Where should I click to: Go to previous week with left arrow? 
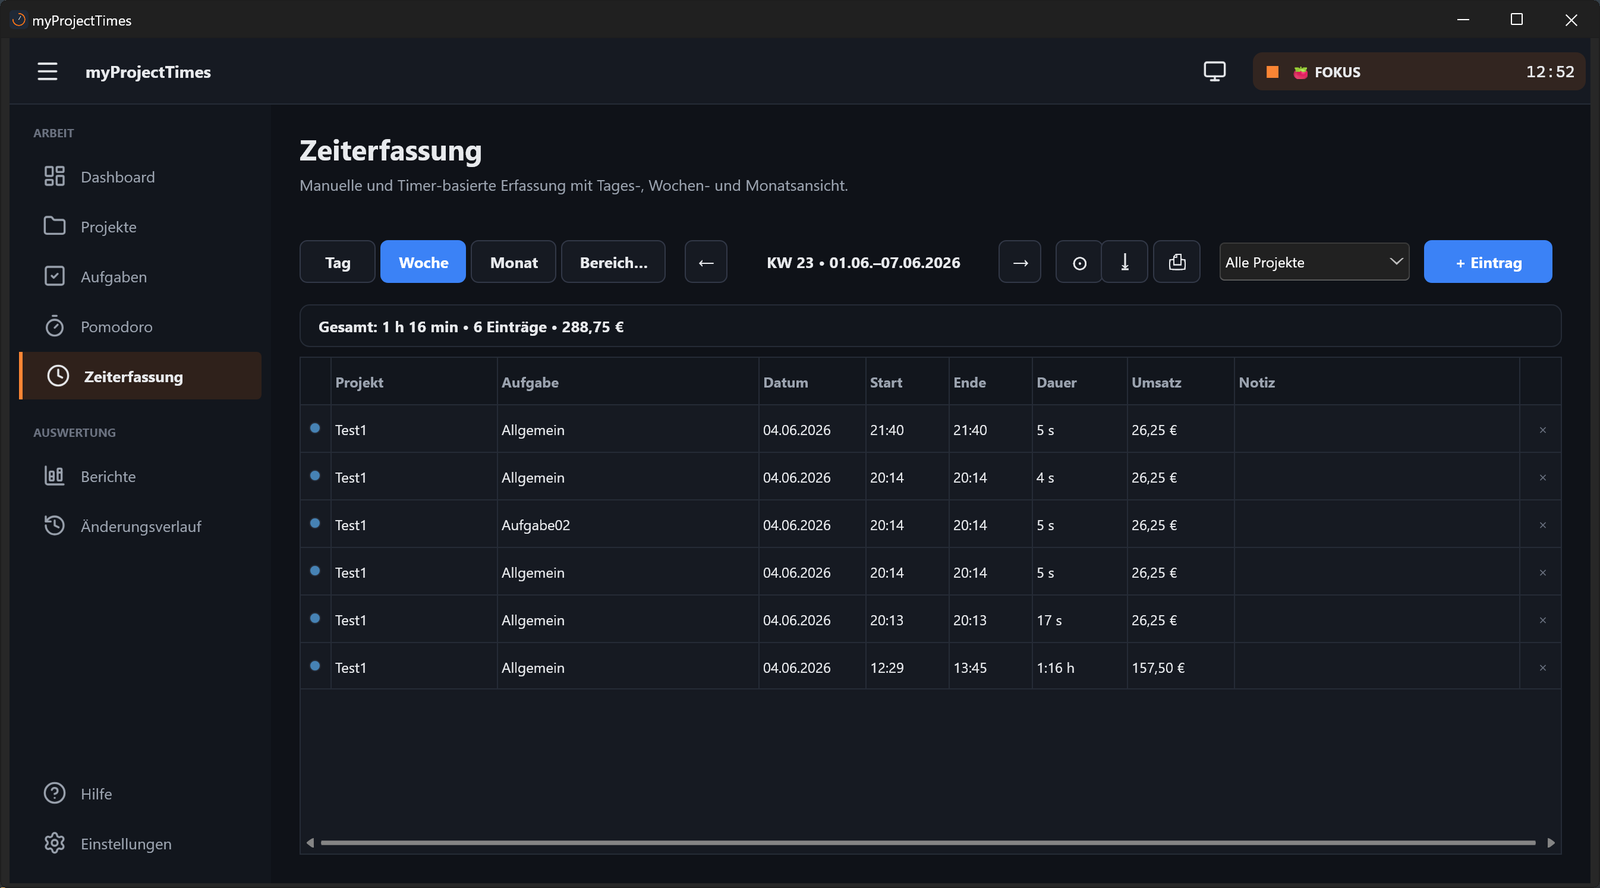click(x=706, y=263)
